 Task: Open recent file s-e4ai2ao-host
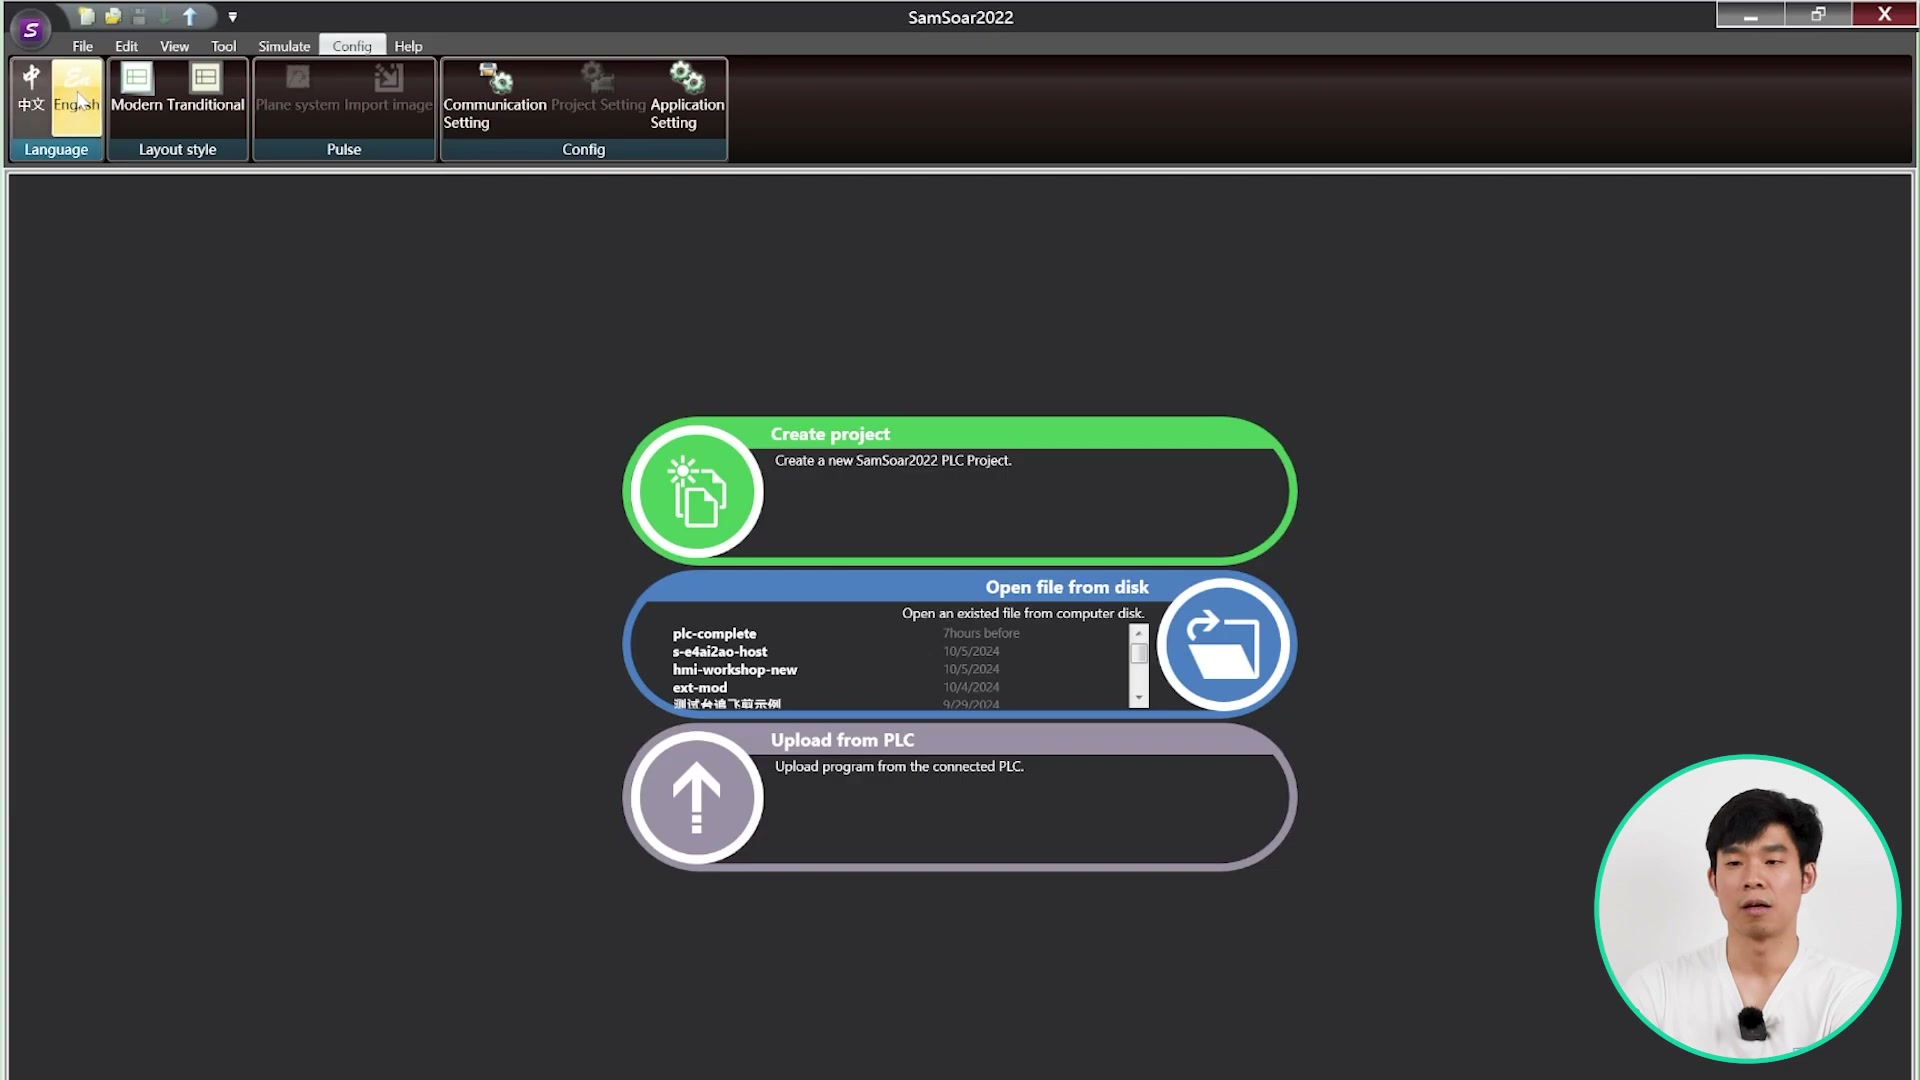tap(720, 652)
